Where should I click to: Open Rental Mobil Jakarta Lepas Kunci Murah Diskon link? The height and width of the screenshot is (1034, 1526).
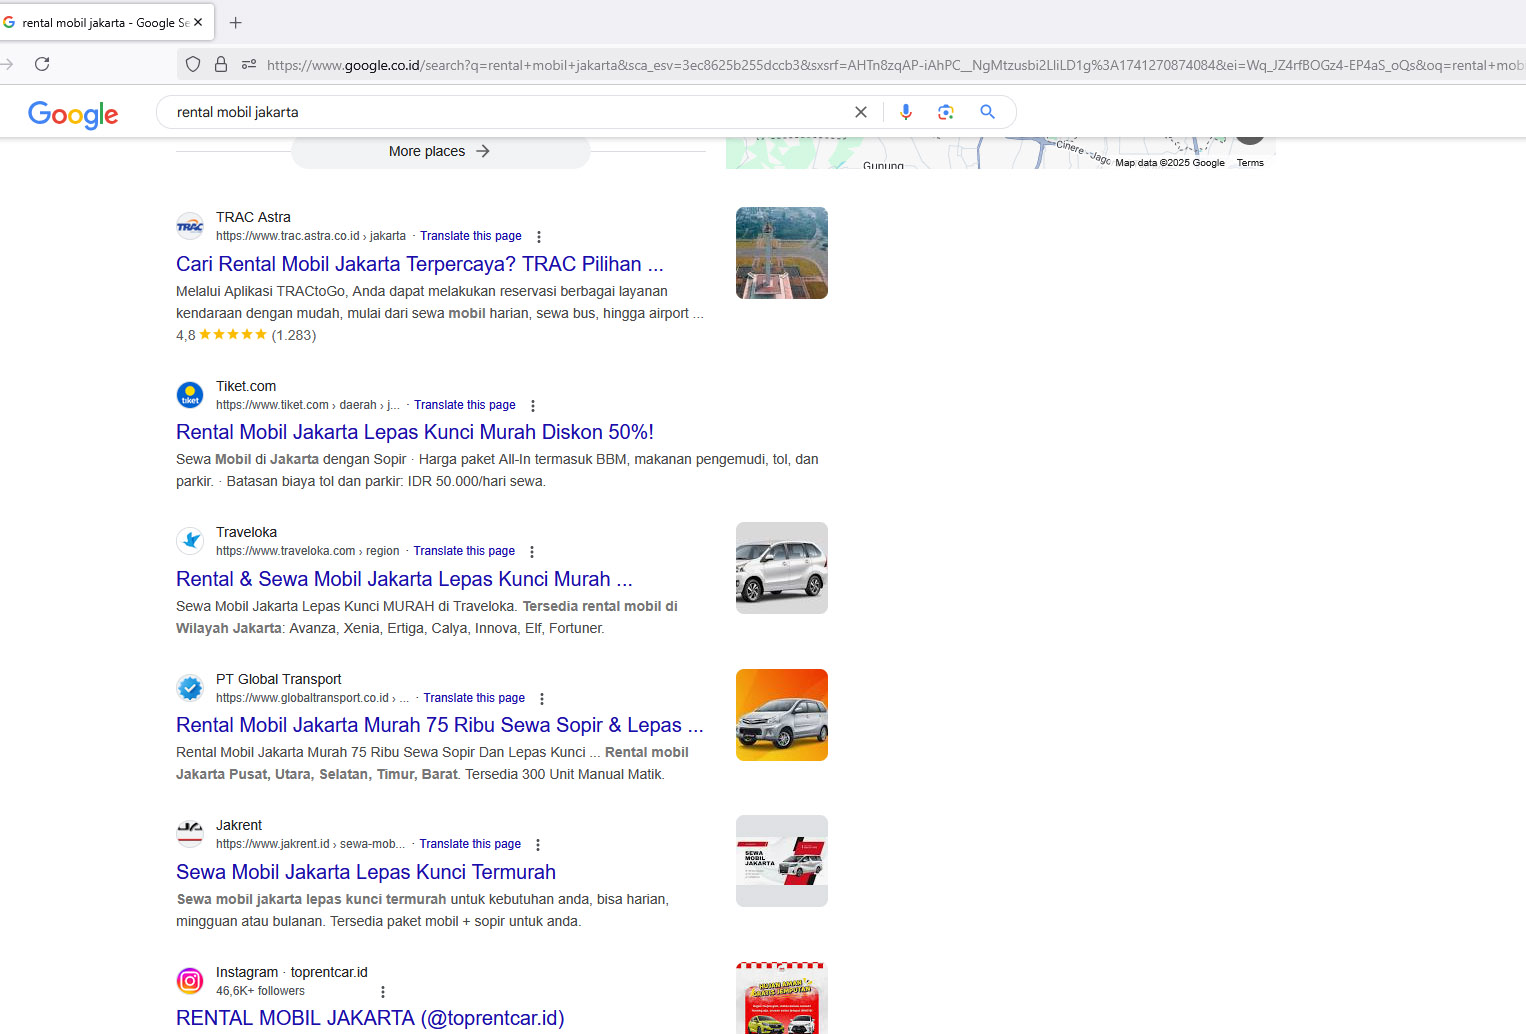coord(414,432)
